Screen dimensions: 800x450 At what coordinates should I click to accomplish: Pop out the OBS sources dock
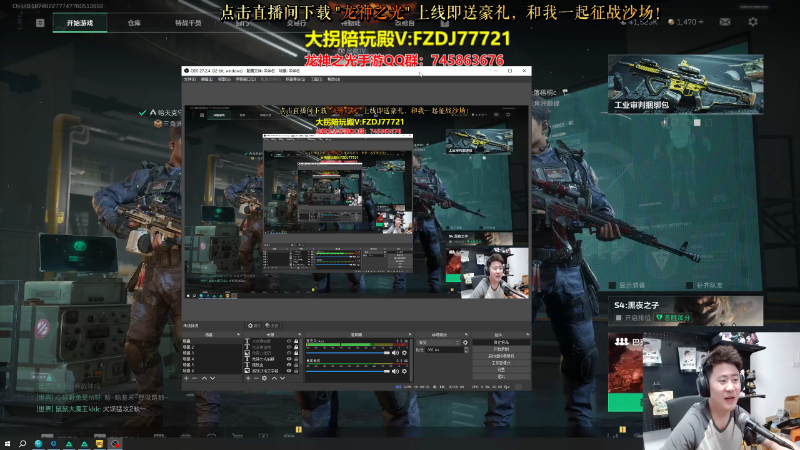[x=299, y=334]
